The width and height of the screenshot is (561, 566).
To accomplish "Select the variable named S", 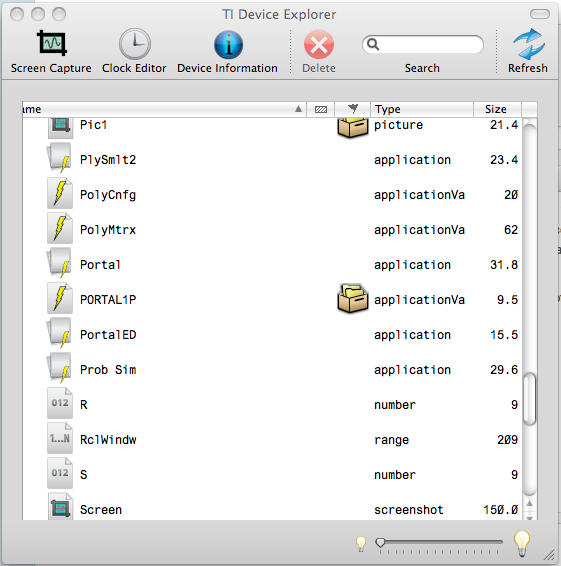I will pos(83,475).
